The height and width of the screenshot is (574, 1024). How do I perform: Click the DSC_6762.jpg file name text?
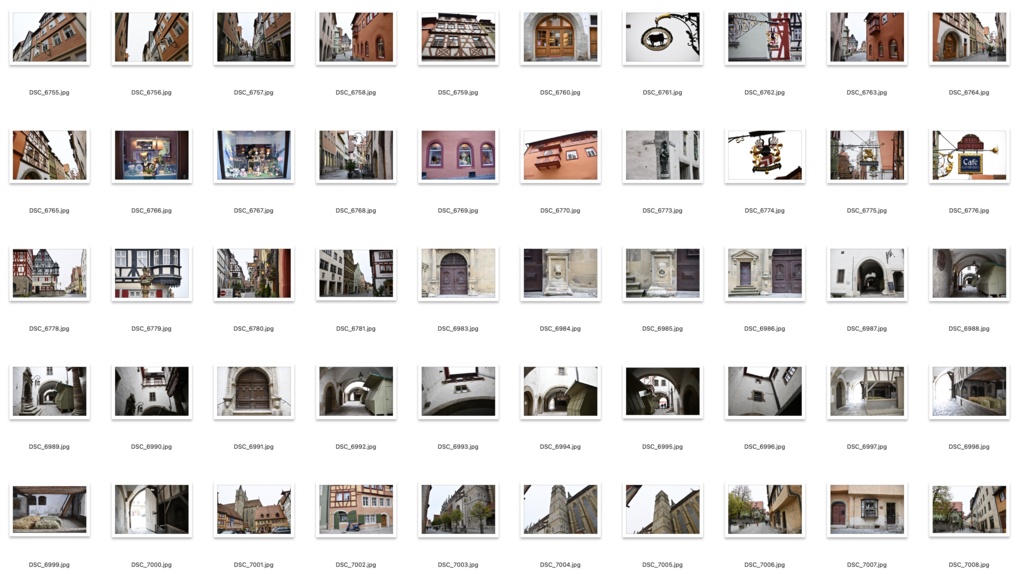click(x=765, y=93)
